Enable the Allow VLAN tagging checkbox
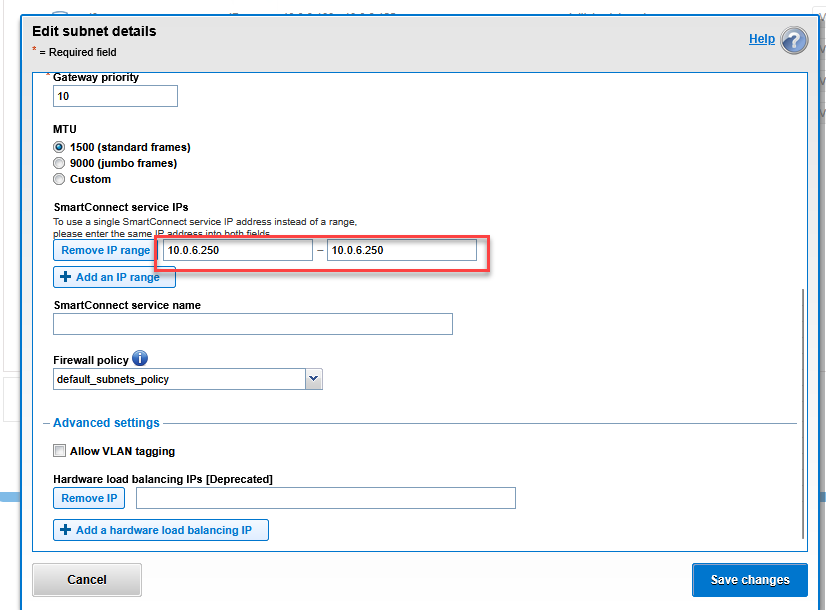Image resolution: width=826 pixels, height=610 pixels. coord(58,450)
